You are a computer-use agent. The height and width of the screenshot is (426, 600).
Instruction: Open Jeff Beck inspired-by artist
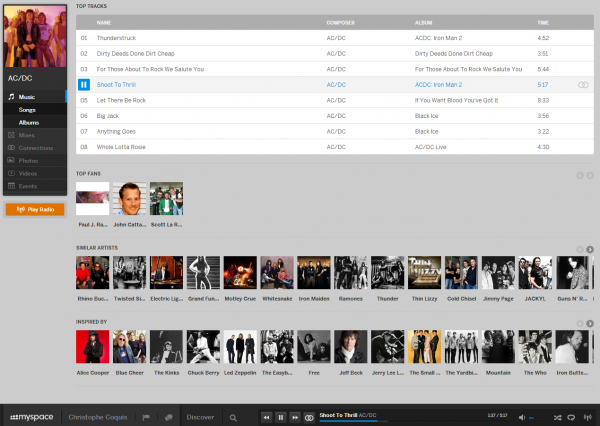351,347
